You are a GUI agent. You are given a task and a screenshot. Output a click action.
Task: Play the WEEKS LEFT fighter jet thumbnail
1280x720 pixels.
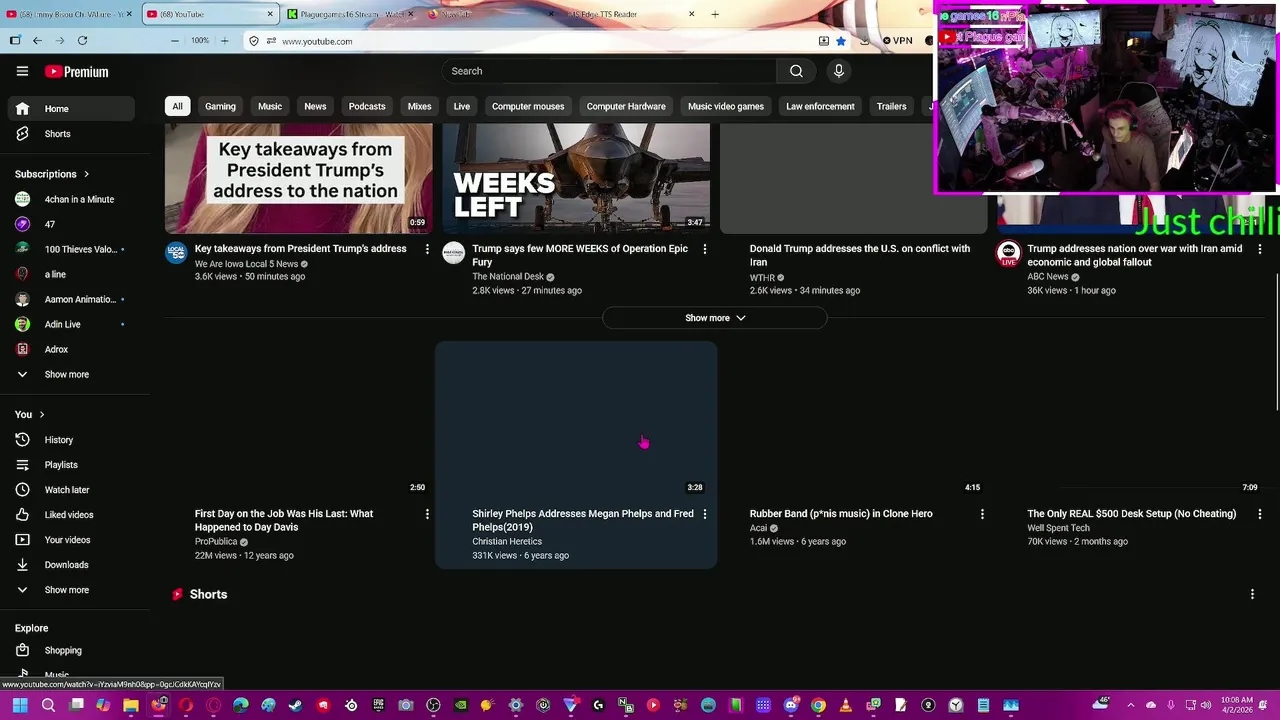576,178
